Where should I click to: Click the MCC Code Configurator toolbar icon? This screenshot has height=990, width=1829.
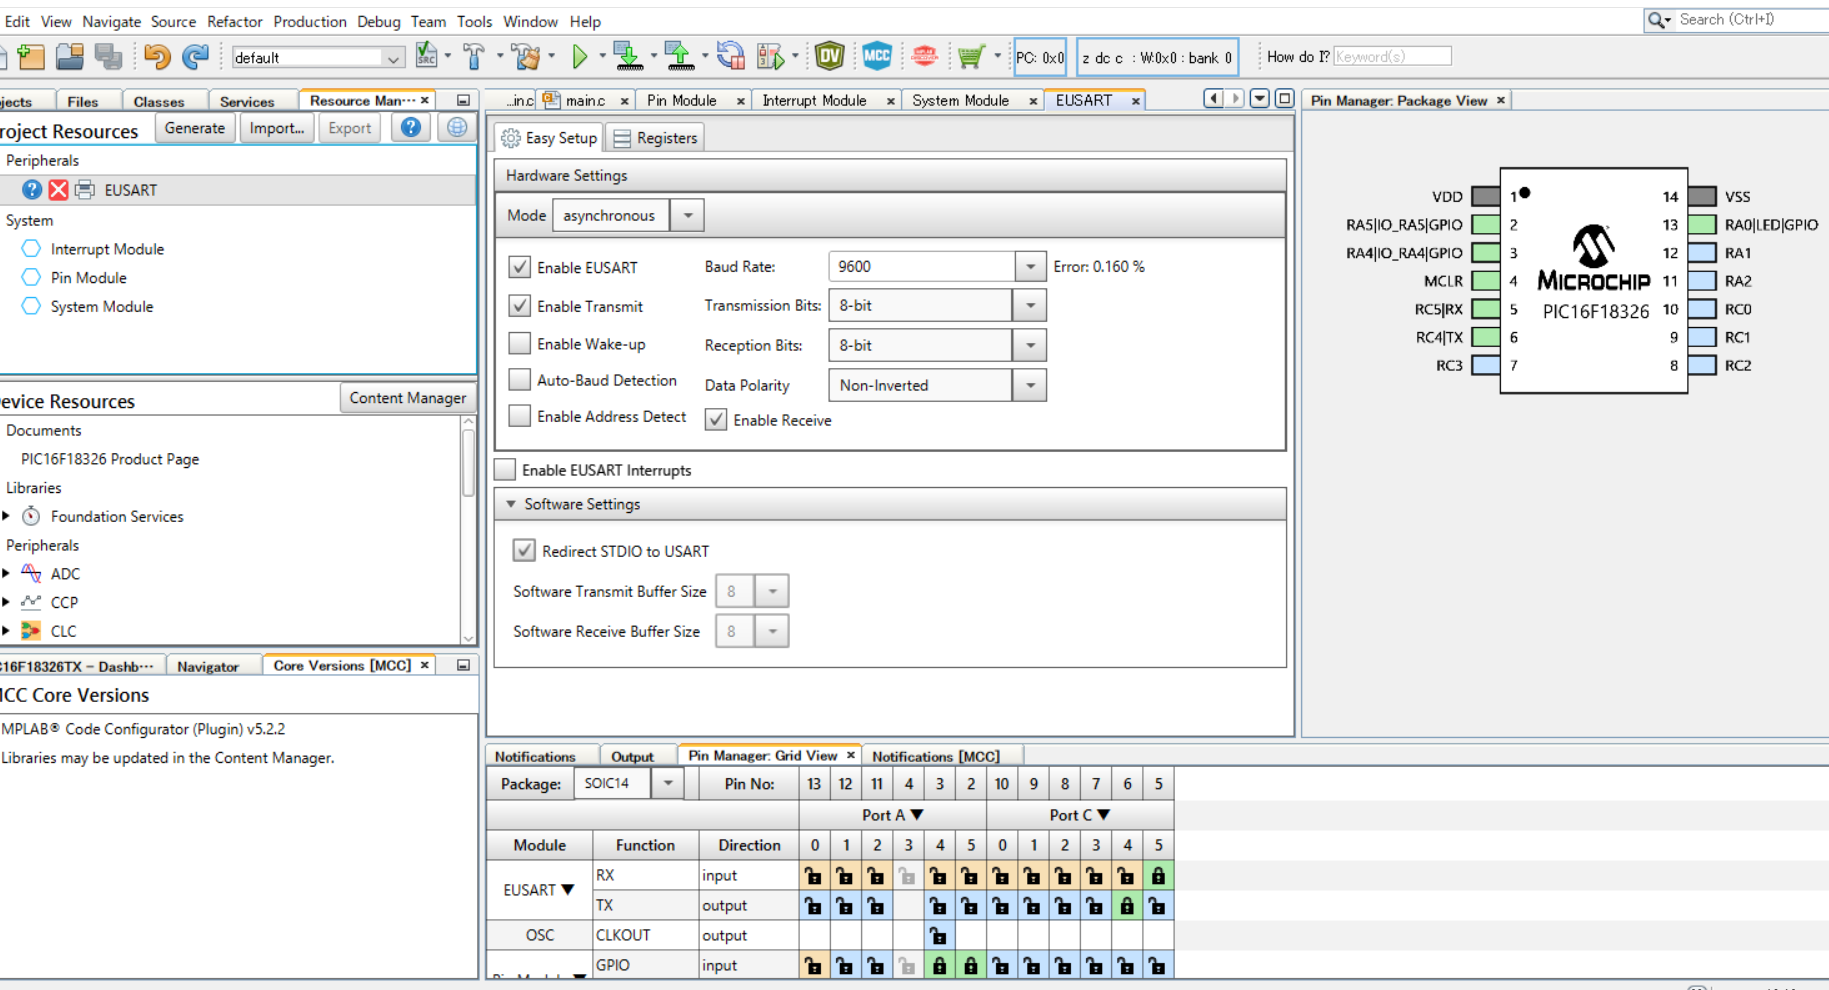click(877, 57)
